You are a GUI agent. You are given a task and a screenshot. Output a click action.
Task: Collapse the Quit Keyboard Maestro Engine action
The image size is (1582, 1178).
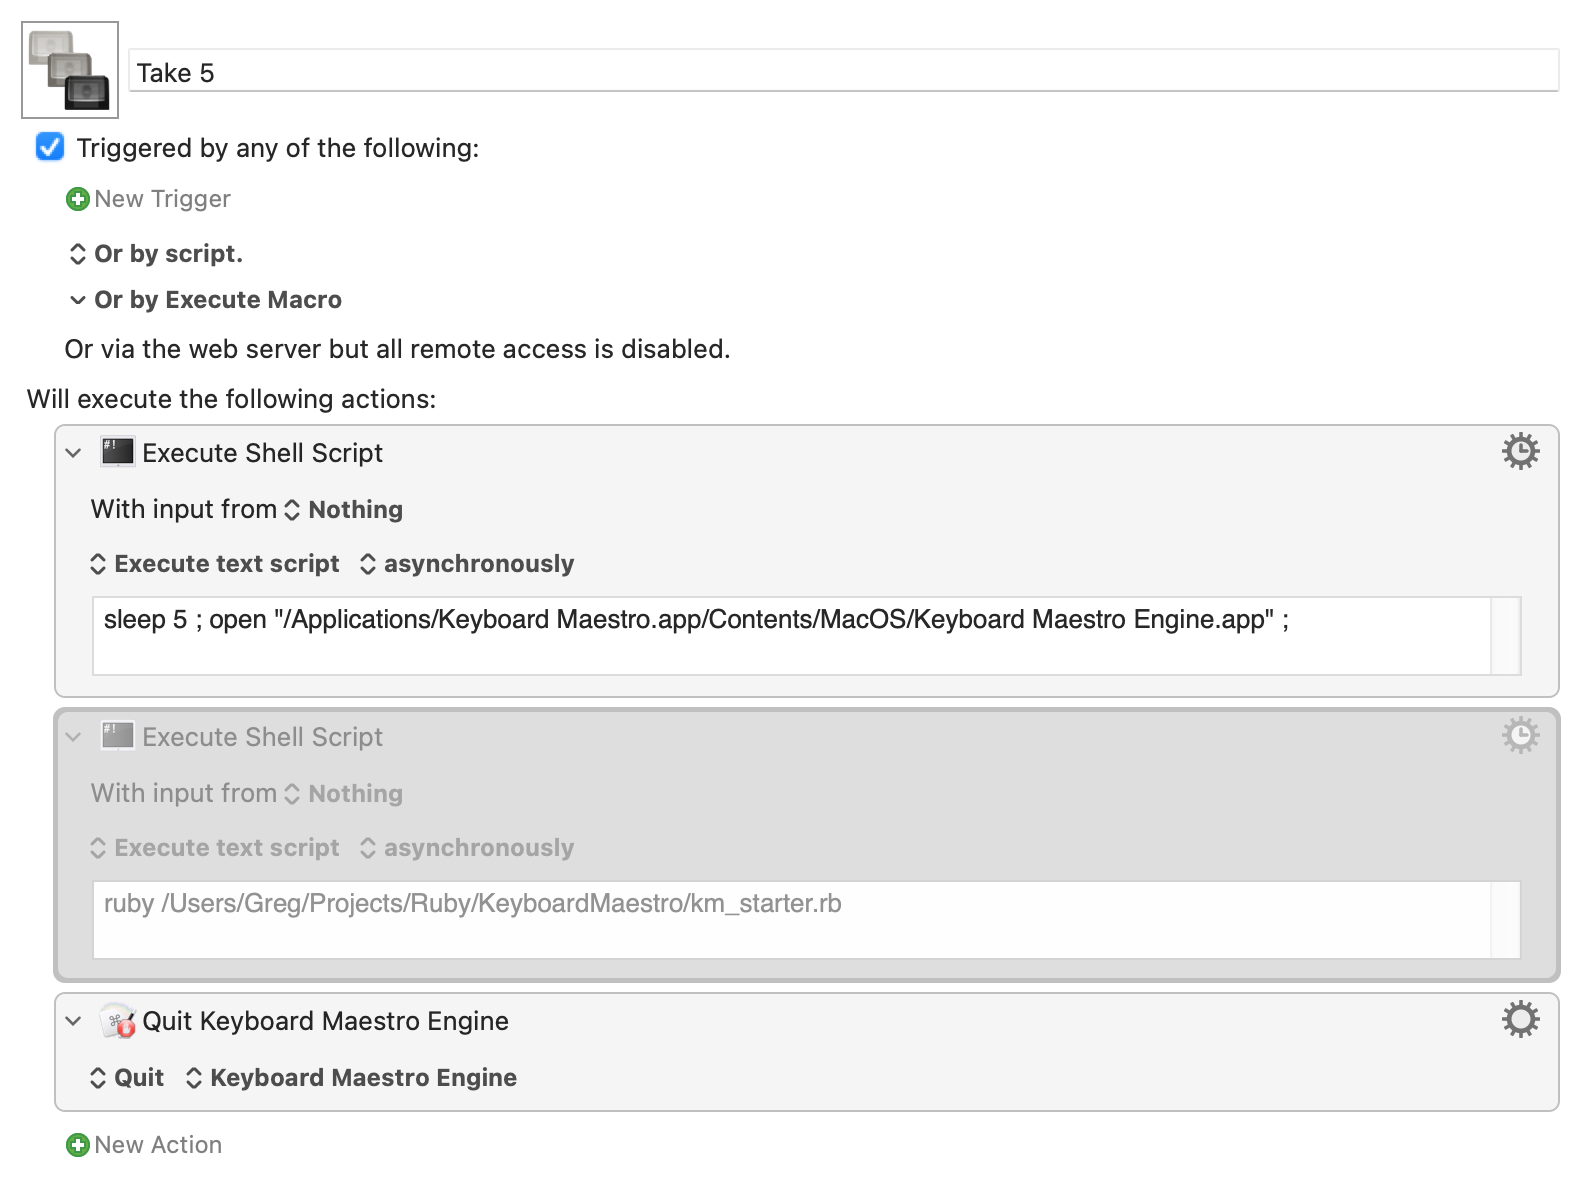coord(73,1021)
